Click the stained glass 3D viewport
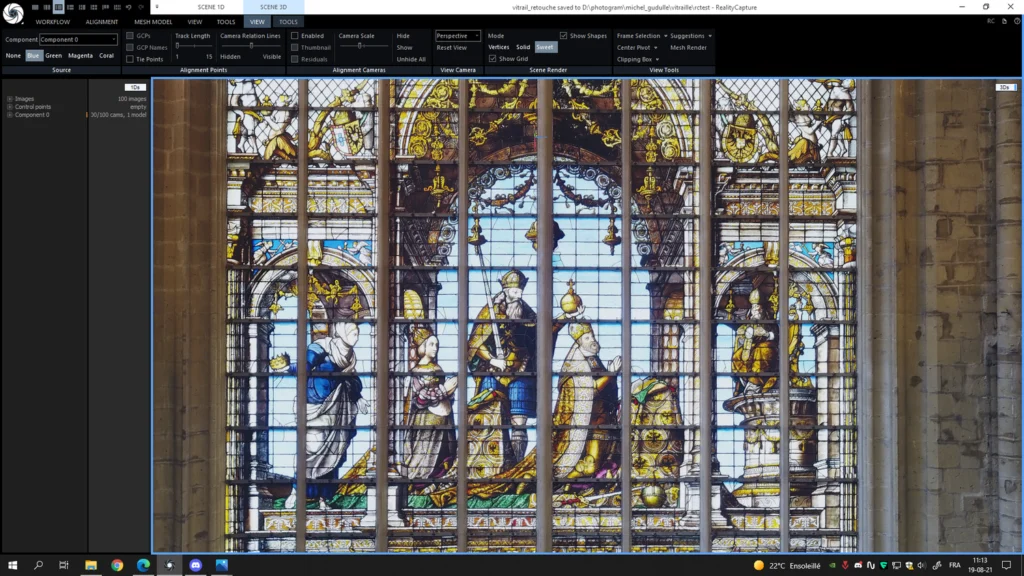Image resolution: width=1024 pixels, height=576 pixels. (x=586, y=315)
